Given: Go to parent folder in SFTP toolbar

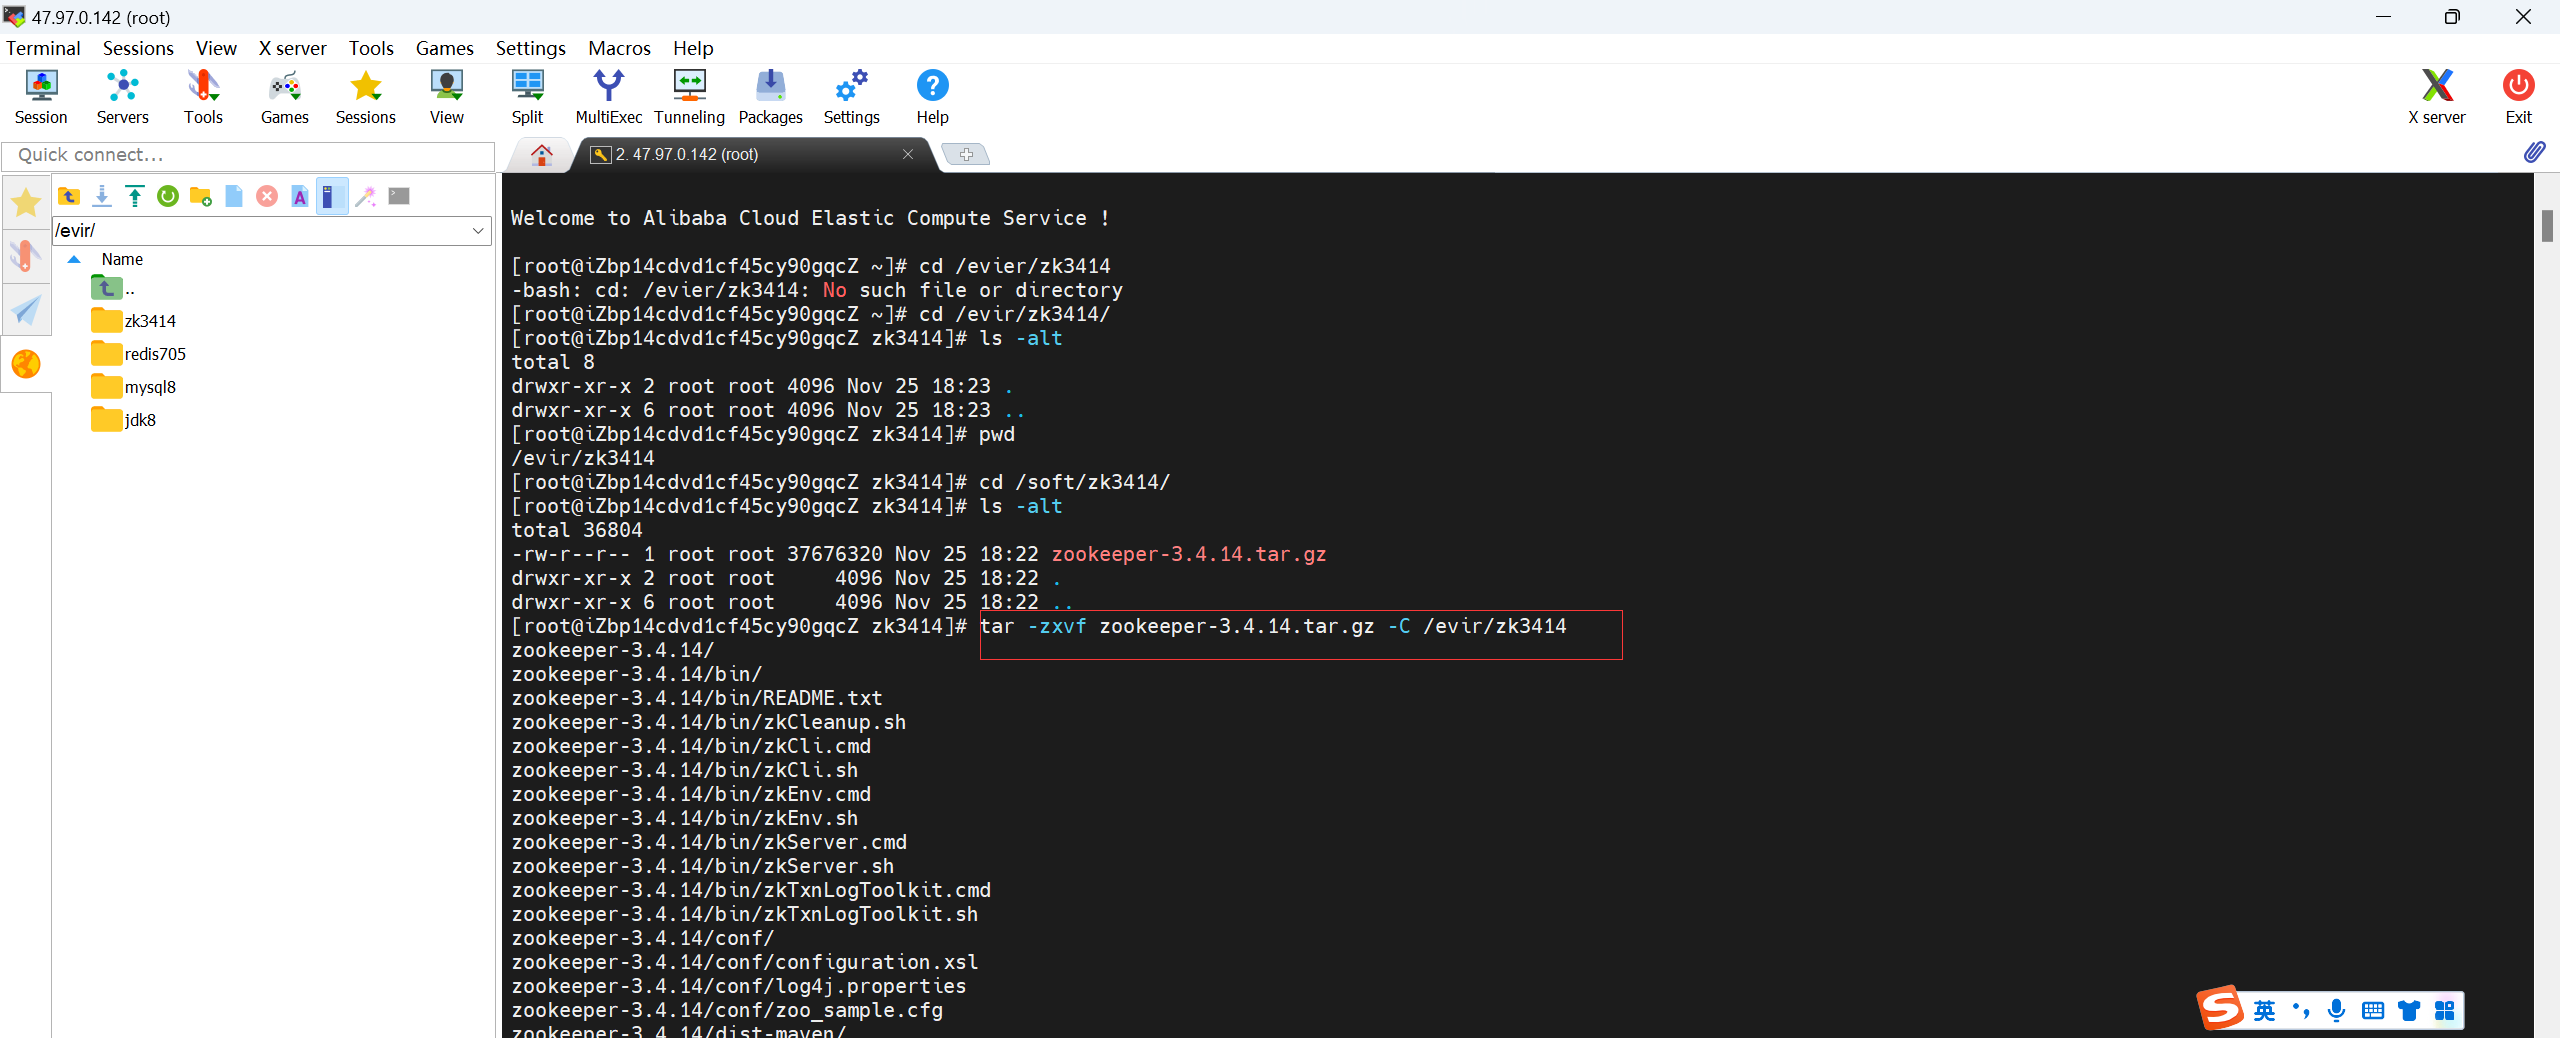Looking at the screenshot, I should click(x=69, y=196).
